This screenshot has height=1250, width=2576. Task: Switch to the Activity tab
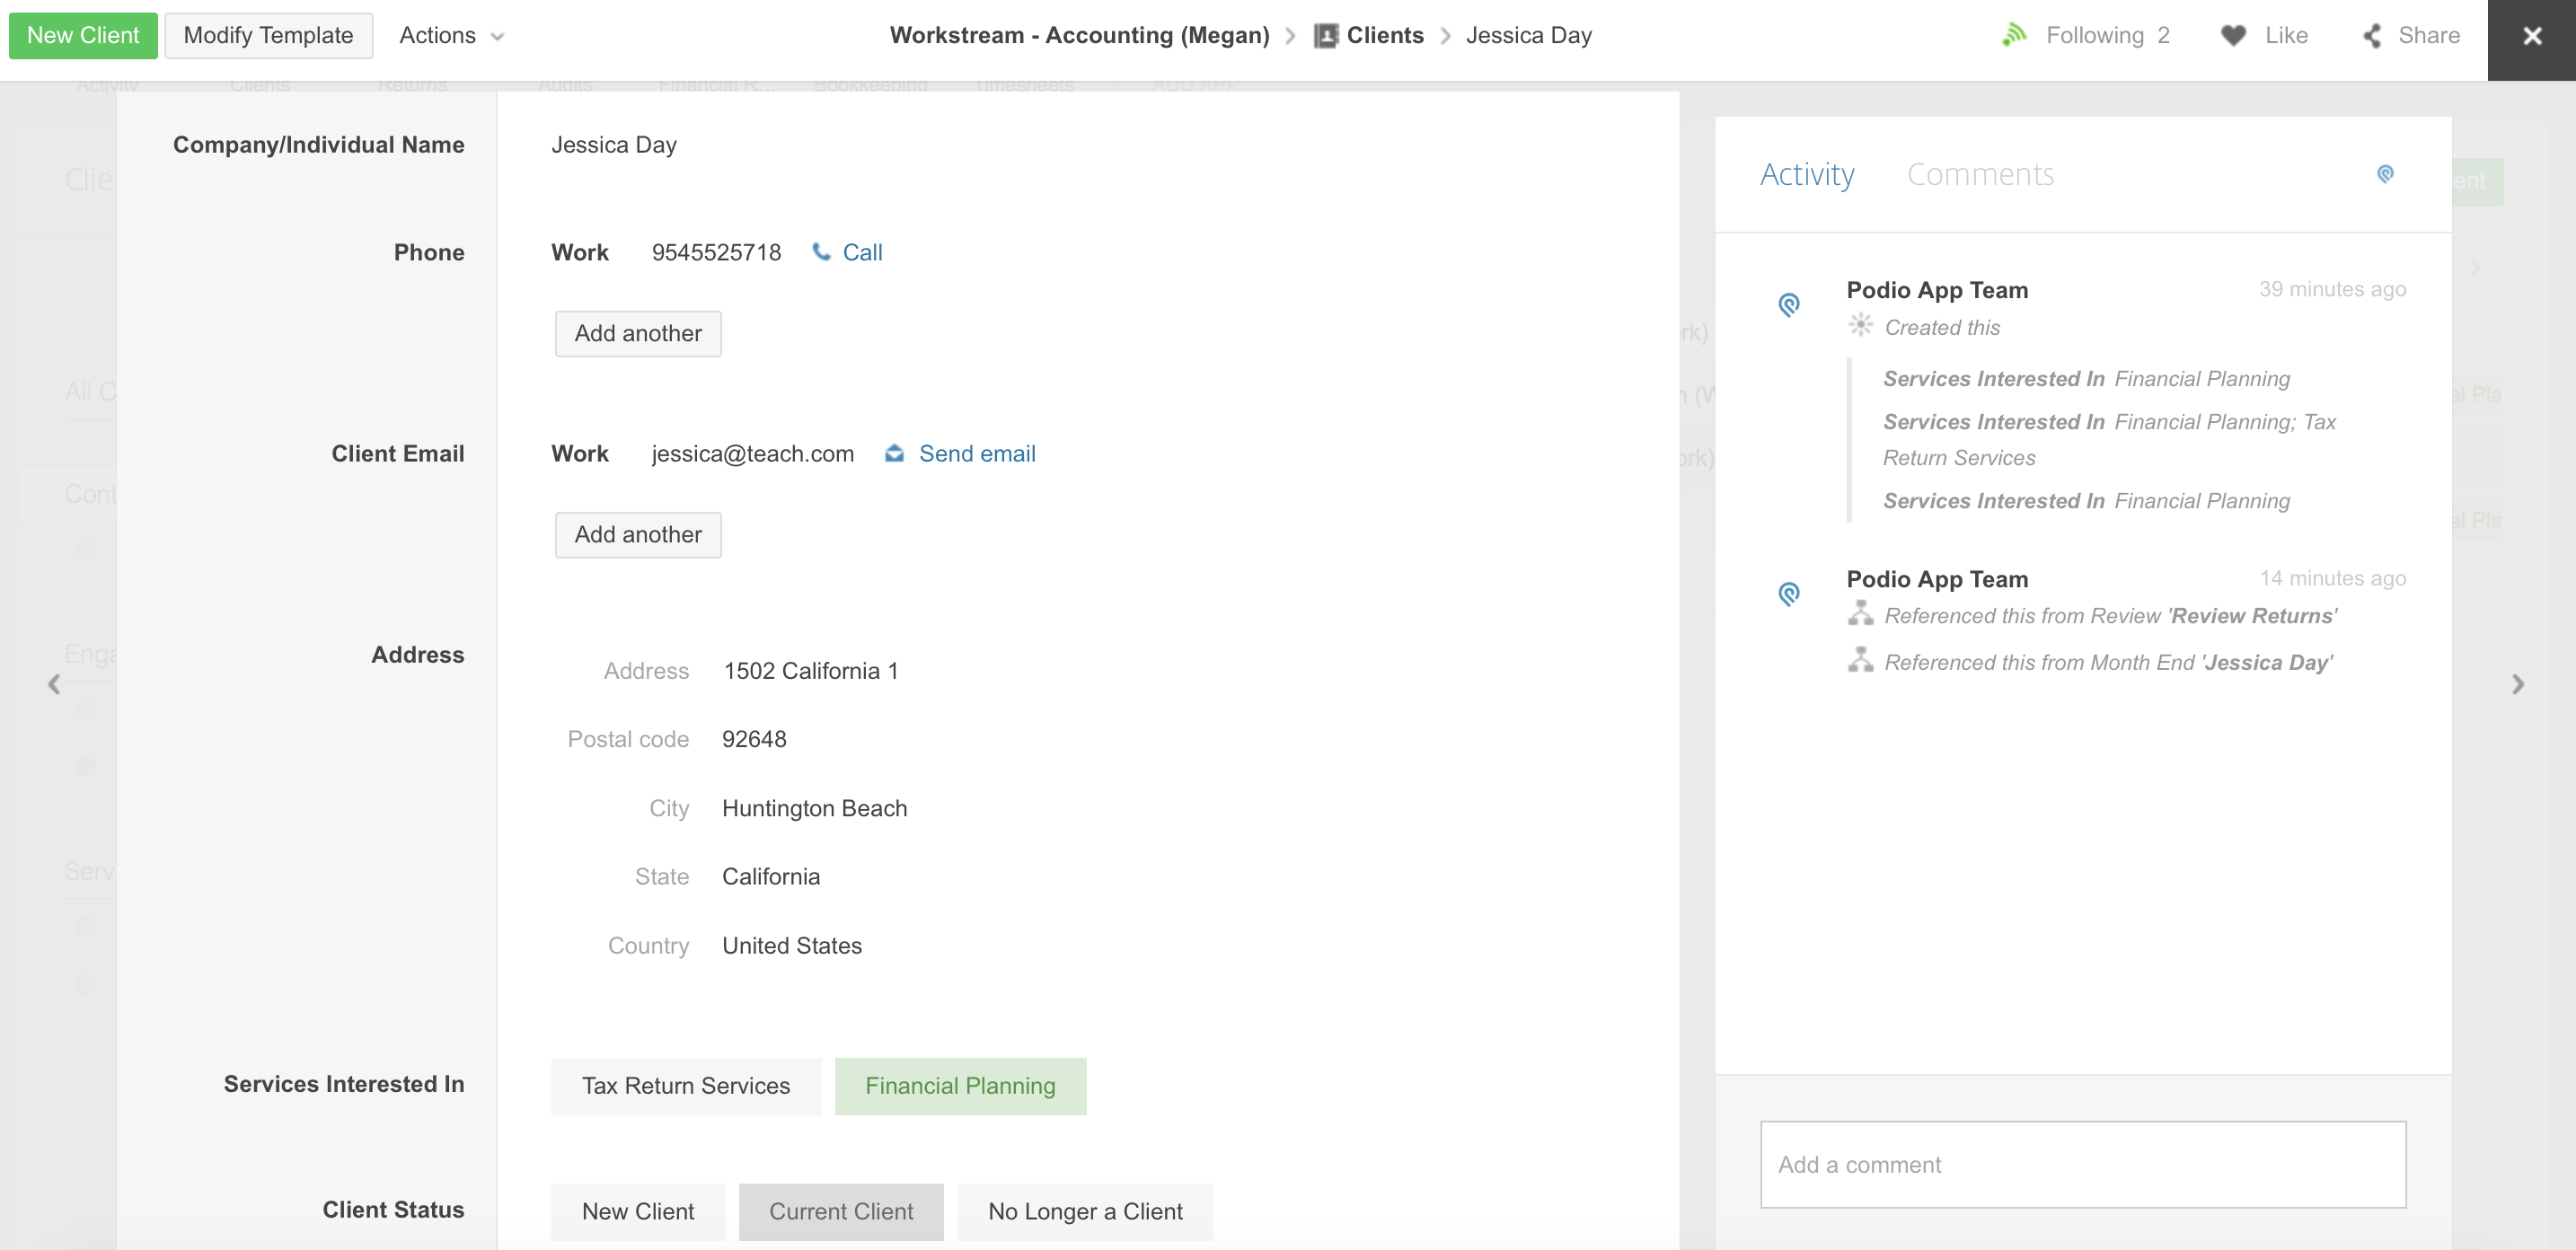point(1806,174)
